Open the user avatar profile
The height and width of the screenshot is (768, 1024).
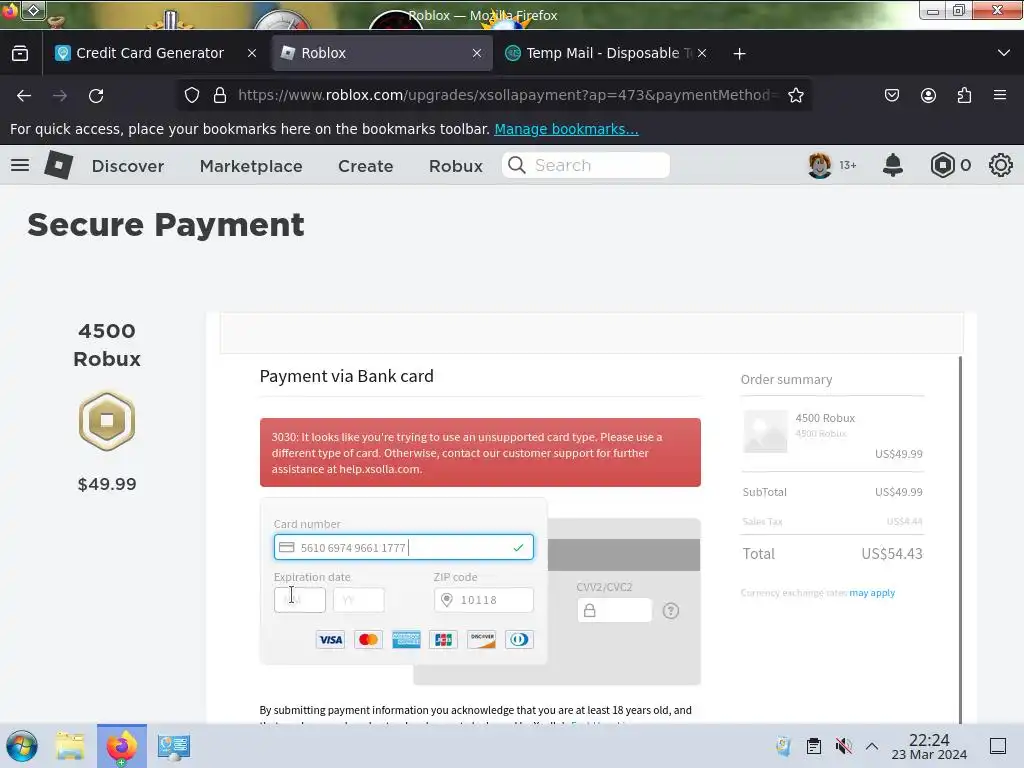[820, 165]
